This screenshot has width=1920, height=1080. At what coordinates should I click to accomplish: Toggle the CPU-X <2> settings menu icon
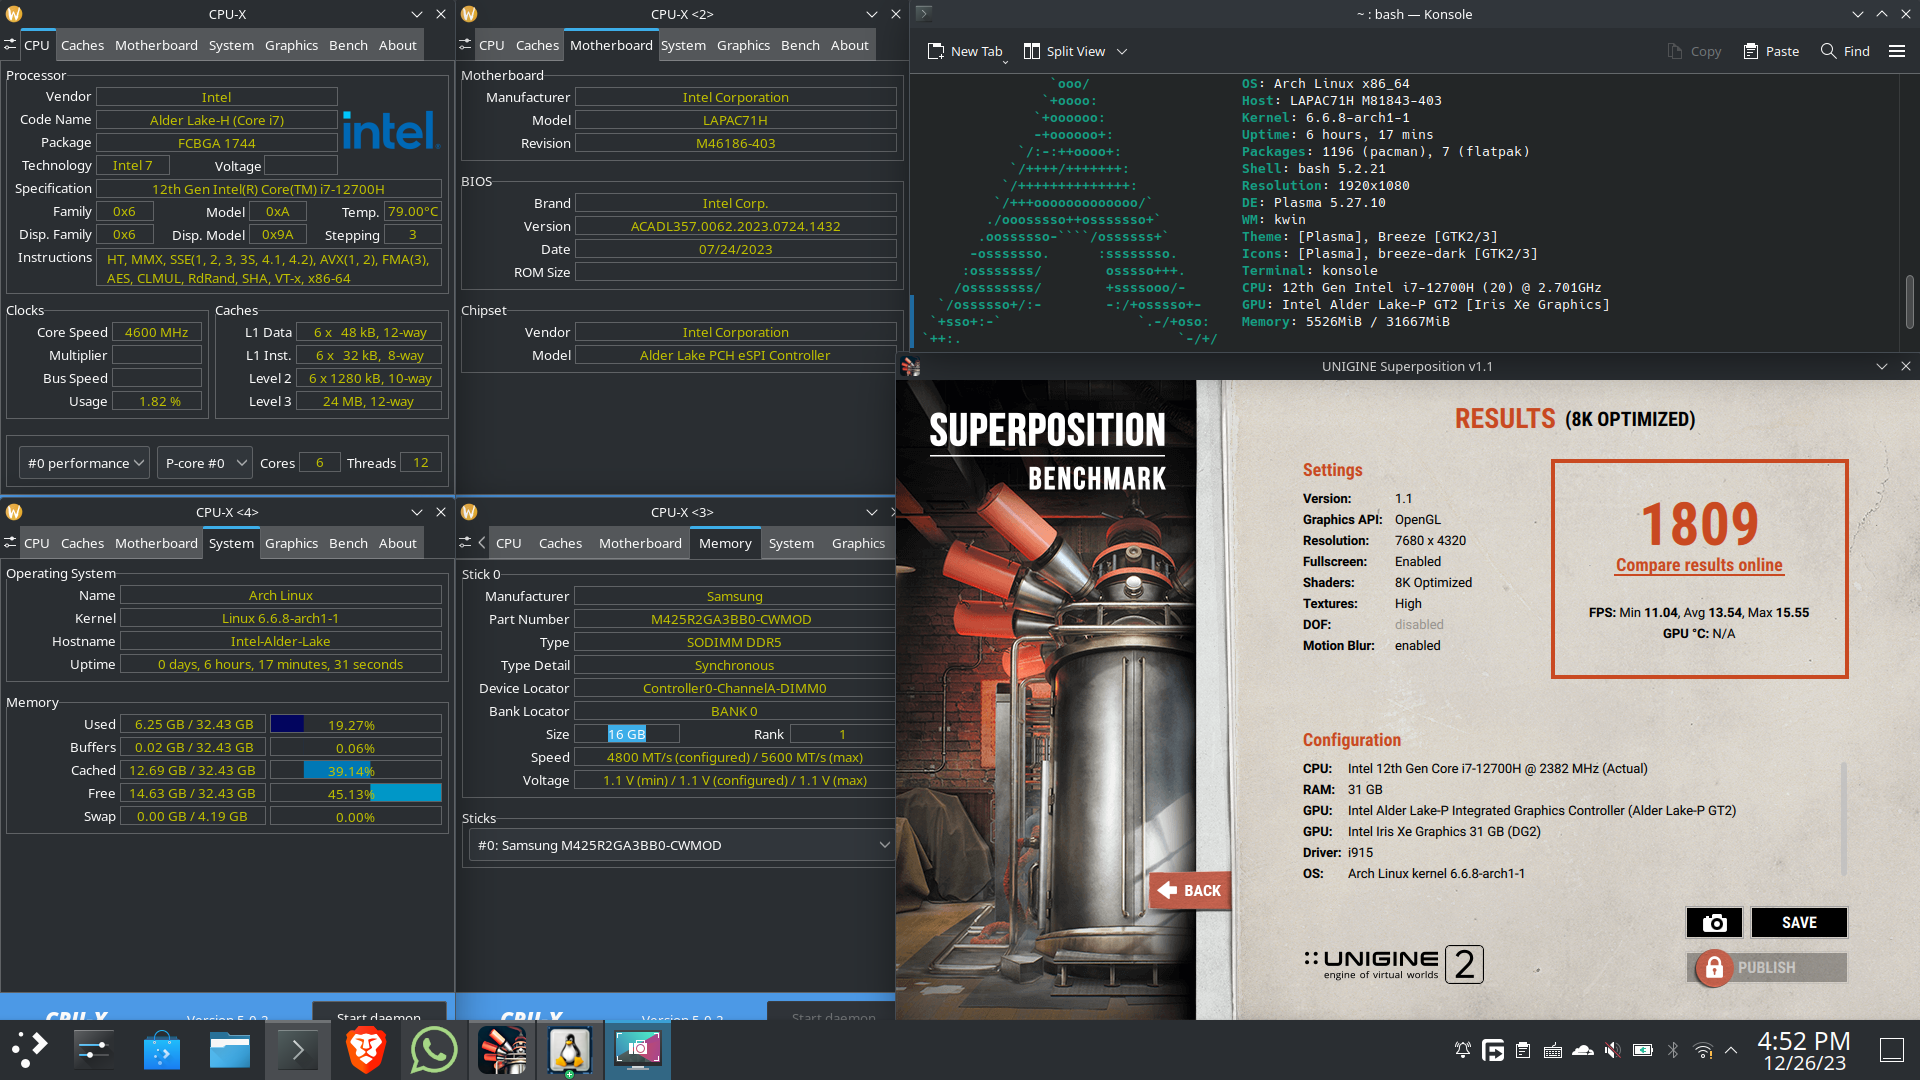click(x=465, y=45)
